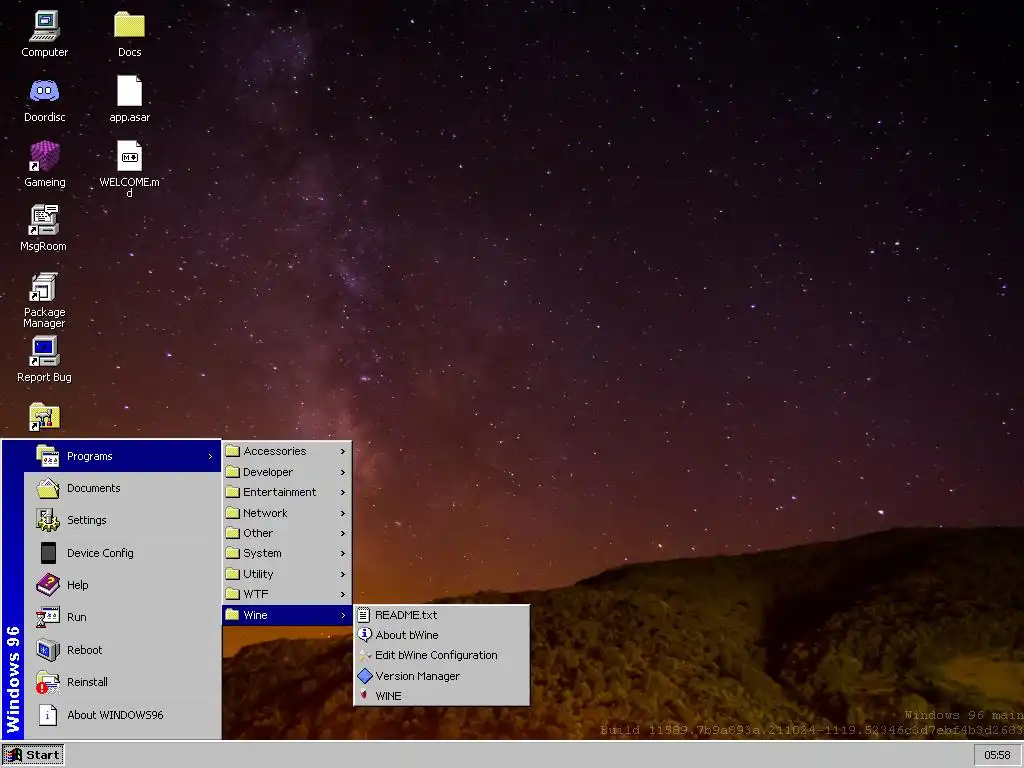Click the Start button on taskbar
Screen dimensions: 1024x768
(x=33, y=755)
